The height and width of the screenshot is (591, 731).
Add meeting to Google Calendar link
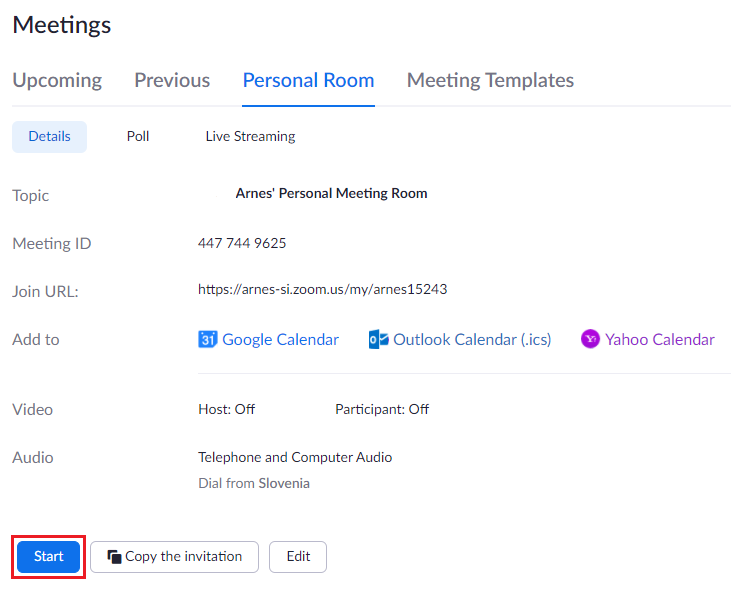point(281,339)
